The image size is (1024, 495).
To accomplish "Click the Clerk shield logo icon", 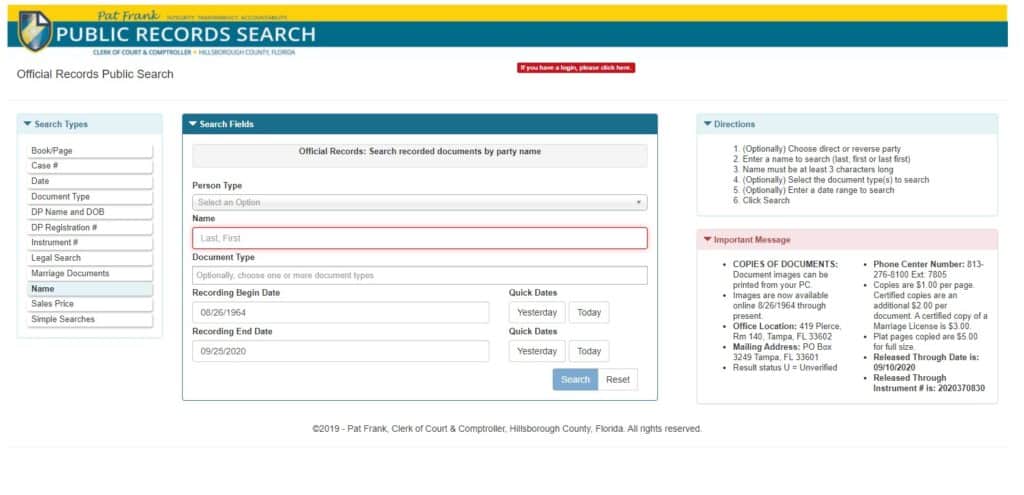I will coord(34,31).
